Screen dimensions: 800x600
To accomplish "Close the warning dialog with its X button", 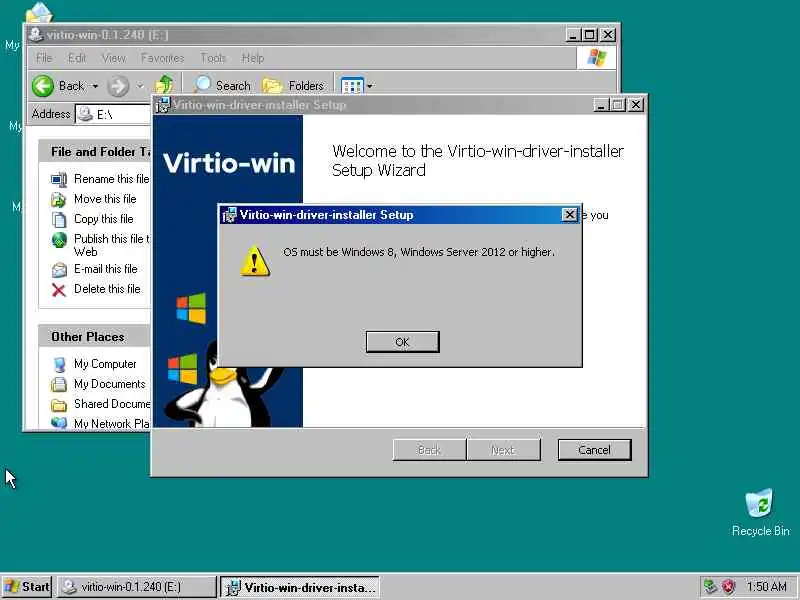I will coord(569,215).
